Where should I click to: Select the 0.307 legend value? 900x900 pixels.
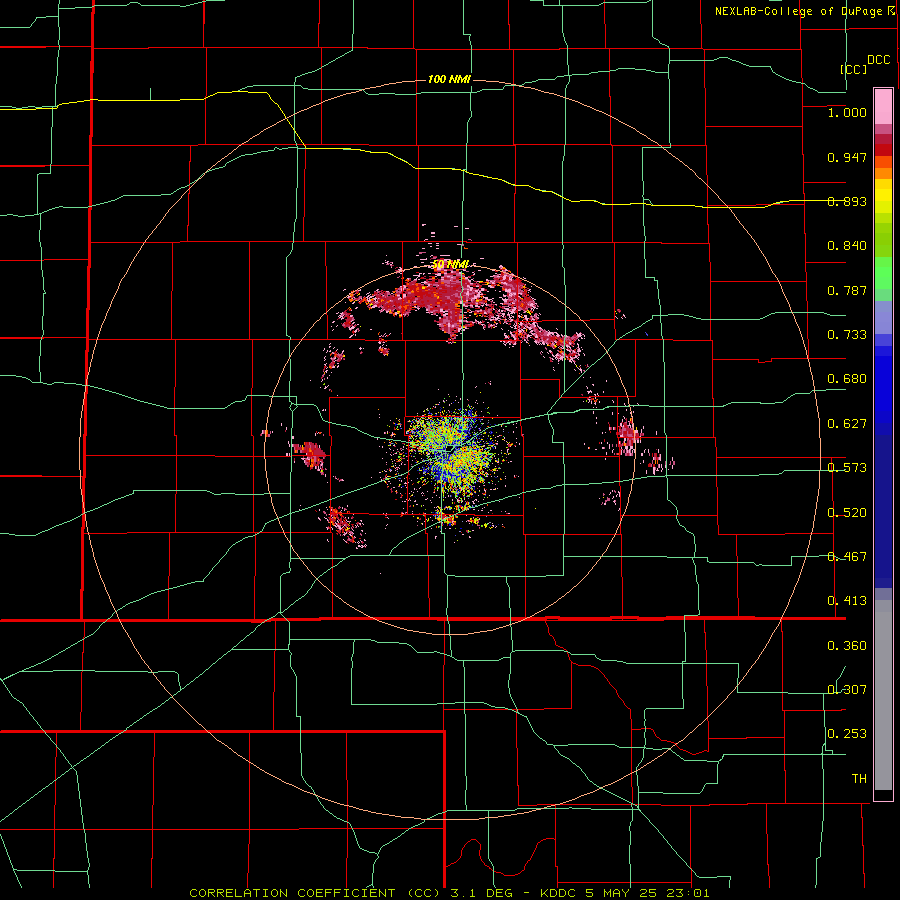coord(847,689)
